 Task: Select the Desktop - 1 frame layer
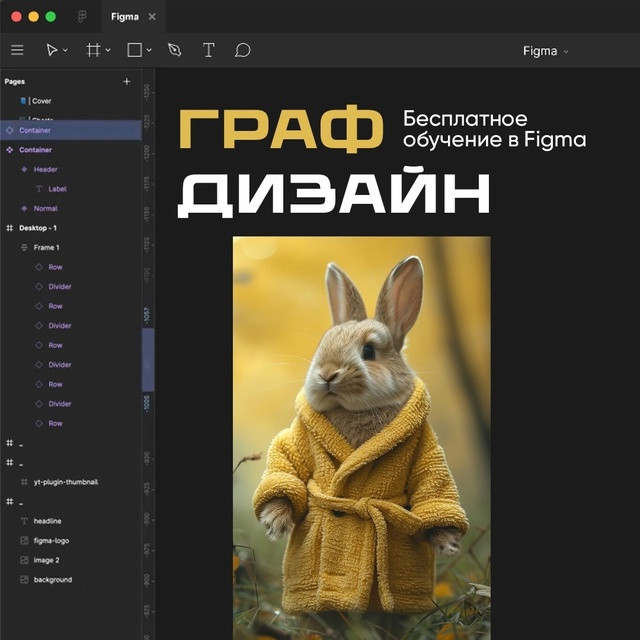[x=39, y=228]
